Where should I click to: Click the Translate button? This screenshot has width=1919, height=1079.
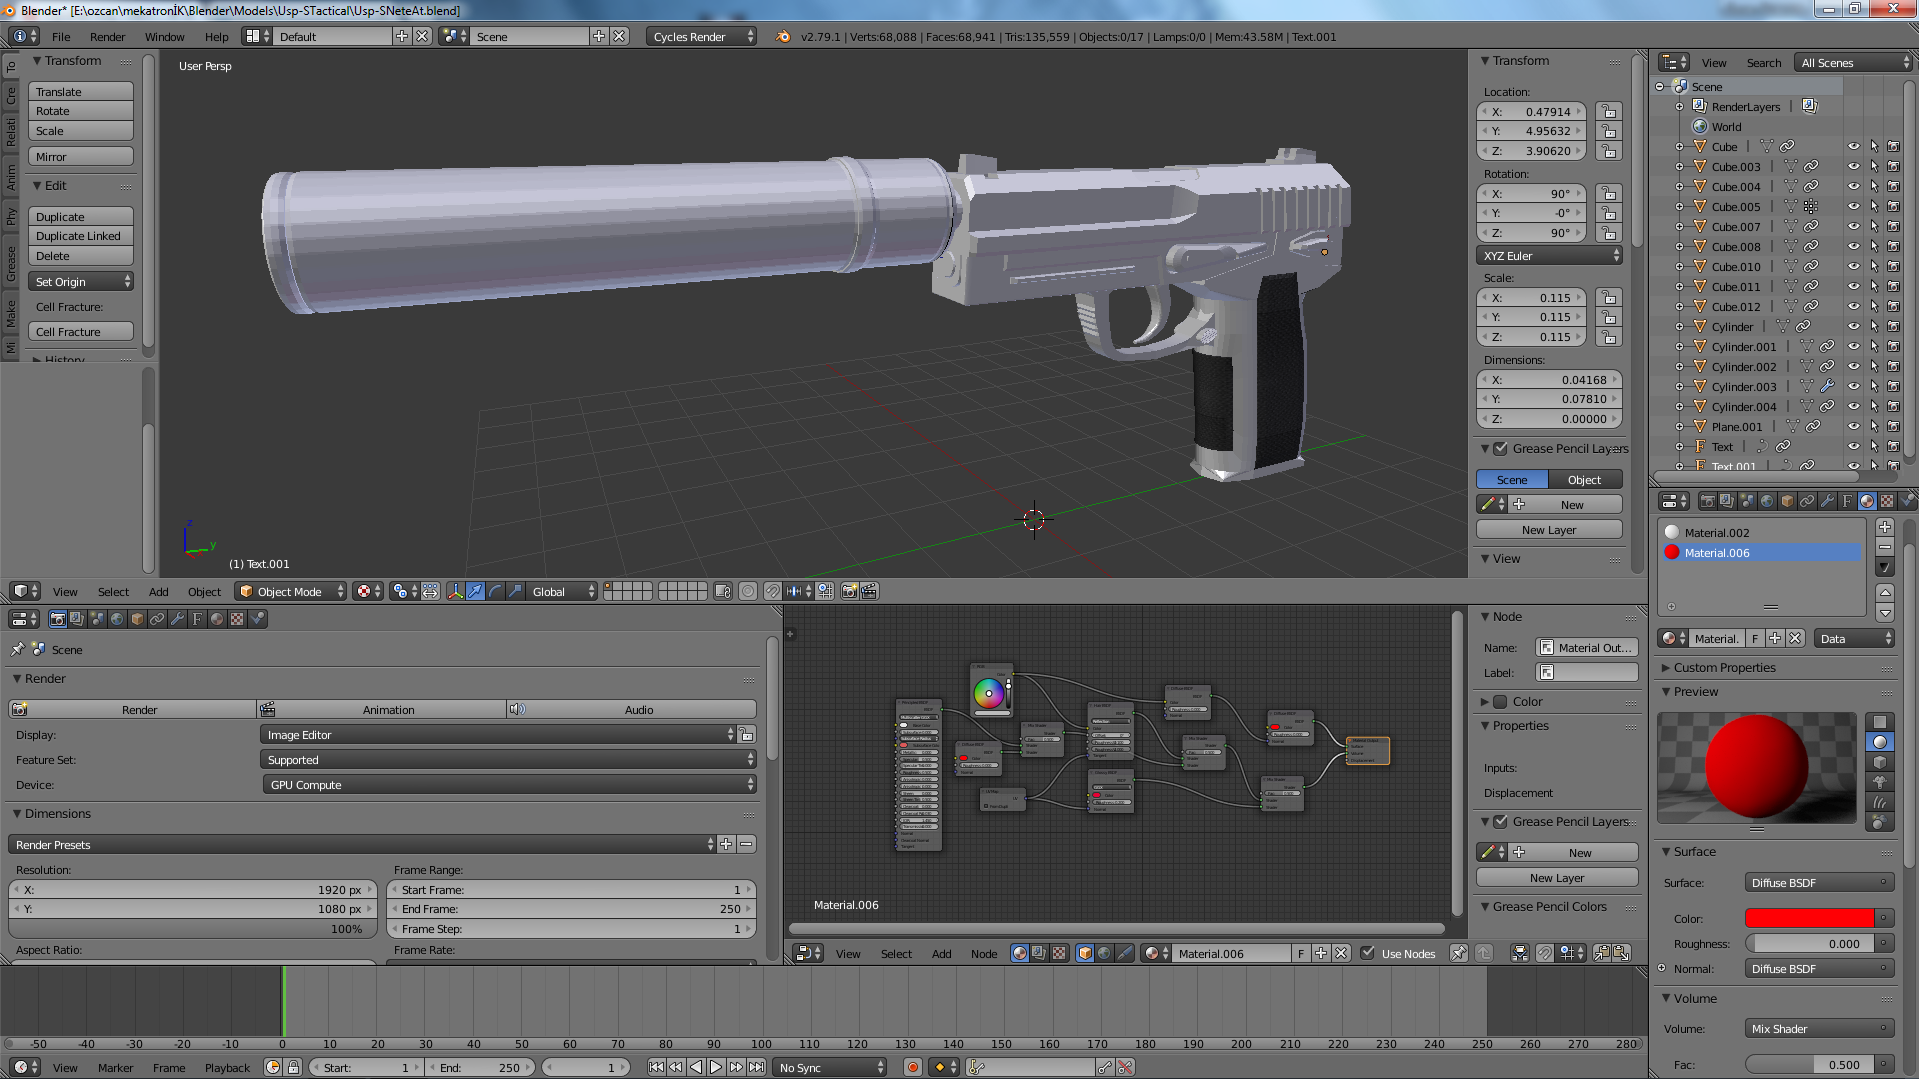pos(81,92)
